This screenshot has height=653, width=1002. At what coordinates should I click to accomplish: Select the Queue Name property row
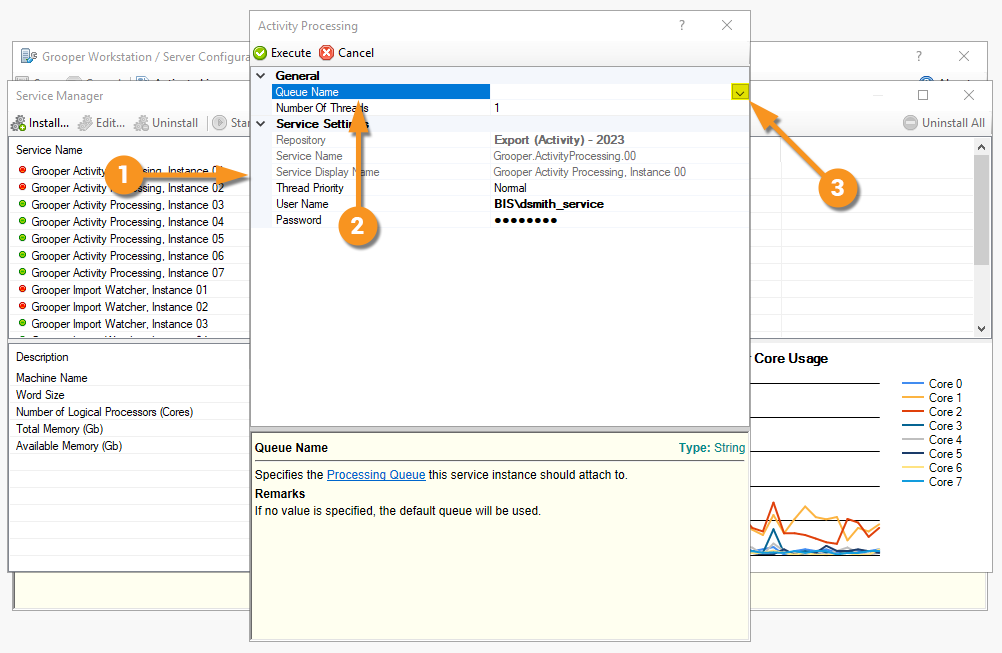(510, 92)
